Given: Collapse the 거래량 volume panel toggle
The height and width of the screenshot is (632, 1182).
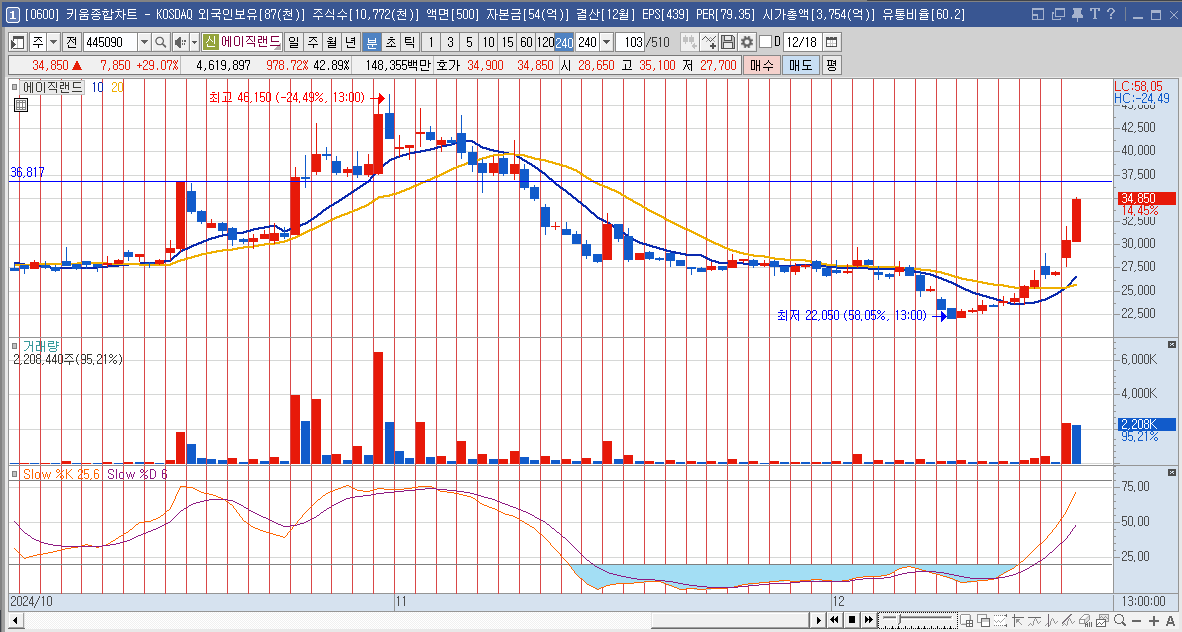Looking at the screenshot, I should click(x=14, y=345).
